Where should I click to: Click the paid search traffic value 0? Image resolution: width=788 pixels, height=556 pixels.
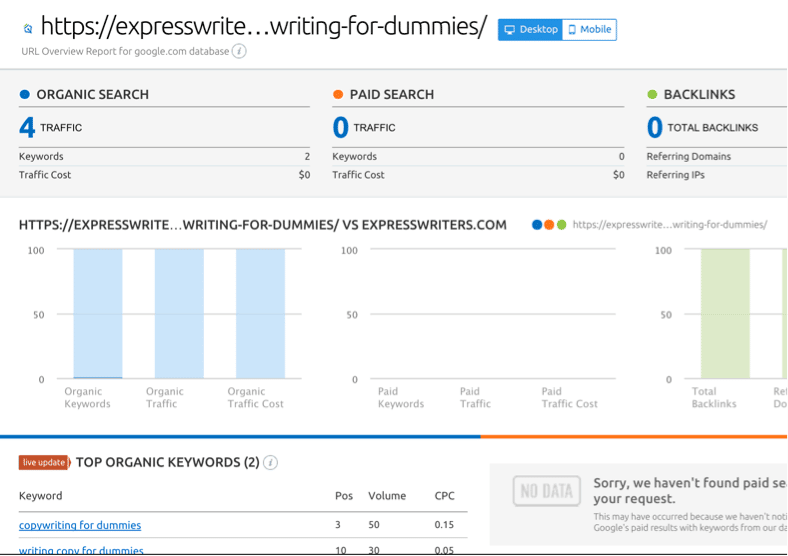click(x=340, y=127)
